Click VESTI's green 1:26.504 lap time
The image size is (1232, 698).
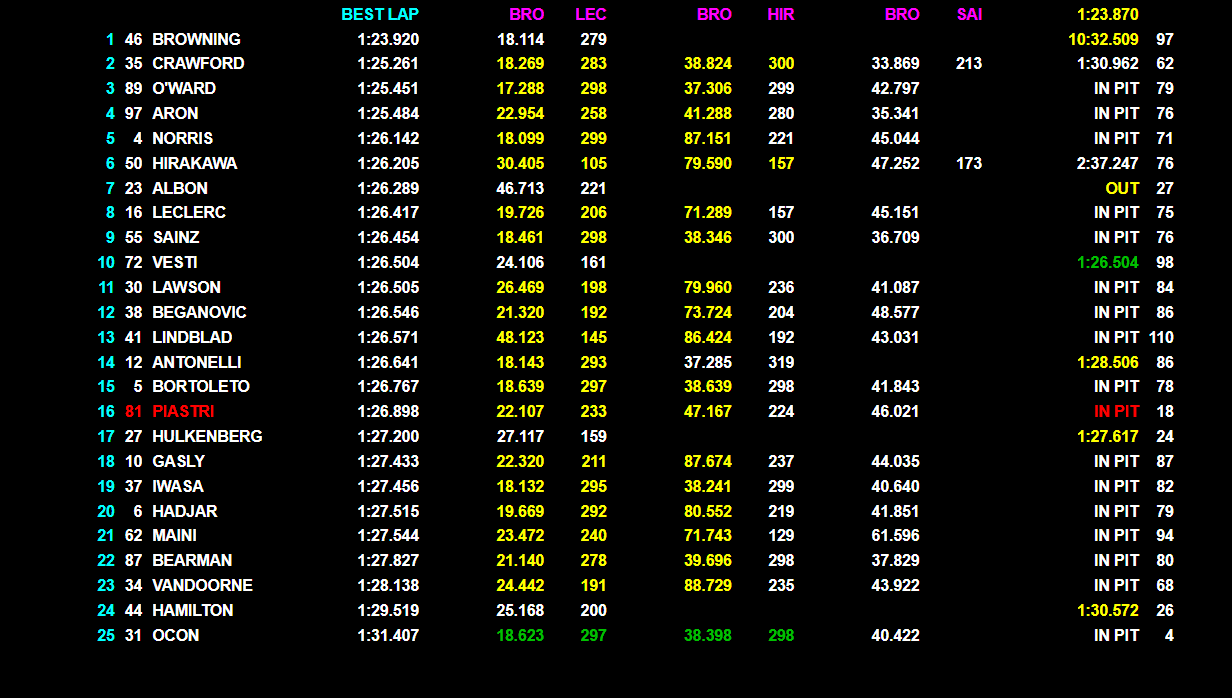pos(1108,262)
